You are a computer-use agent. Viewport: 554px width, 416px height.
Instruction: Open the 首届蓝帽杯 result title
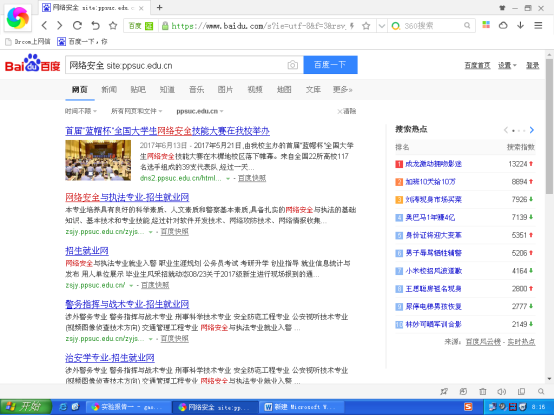coord(167,131)
